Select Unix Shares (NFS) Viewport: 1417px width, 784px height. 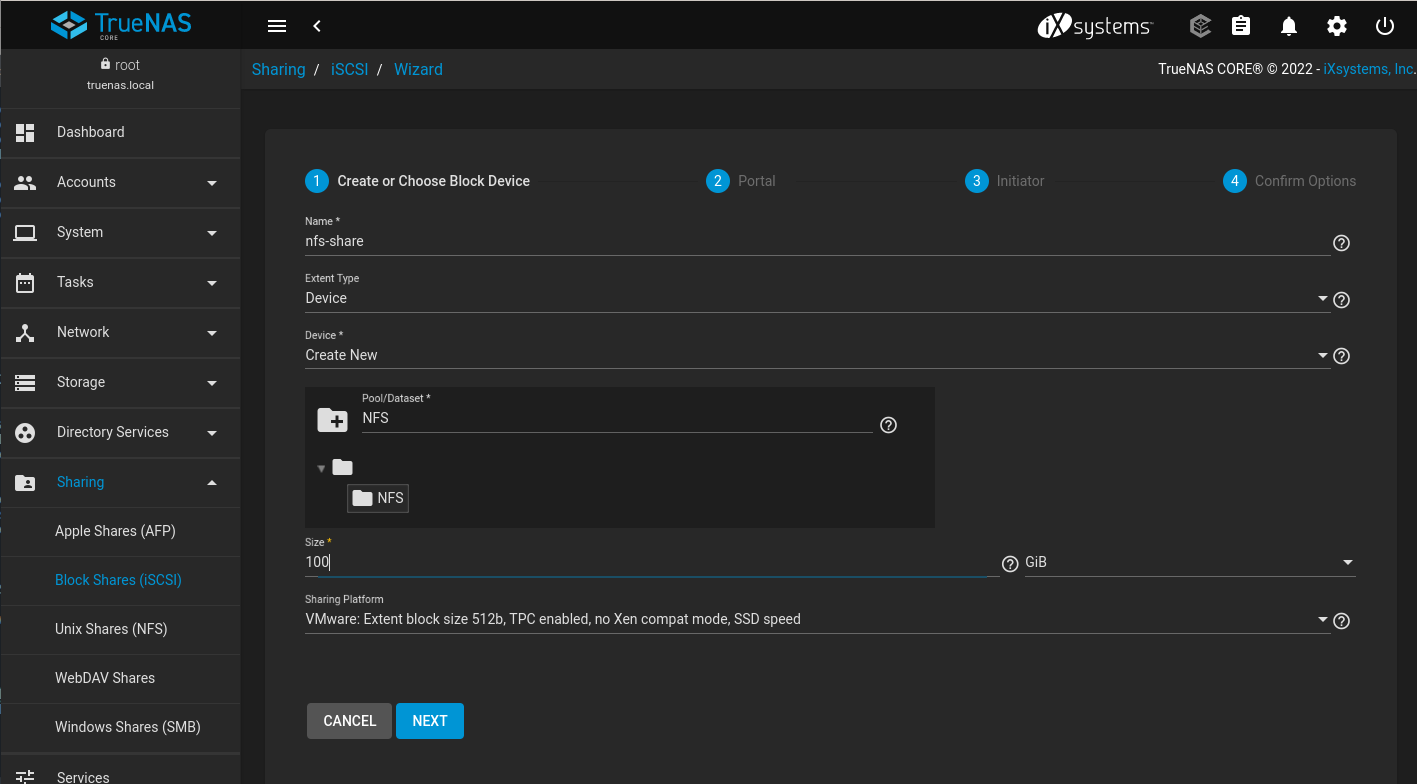tap(120, 629)
